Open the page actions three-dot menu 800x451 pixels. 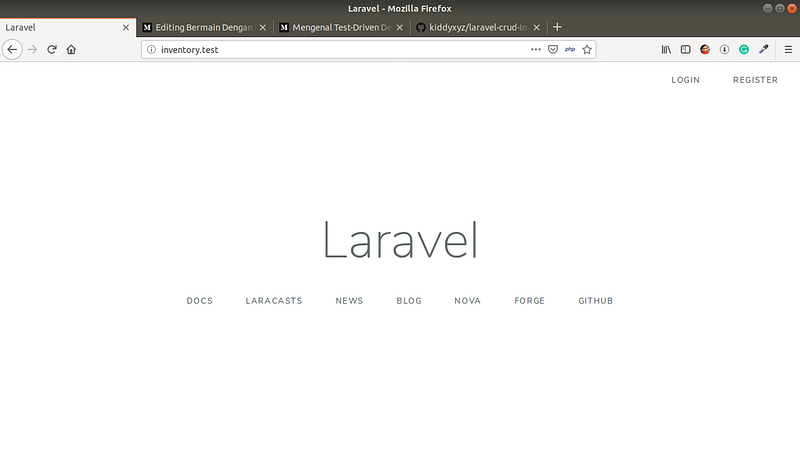pyautogui.click(x=535, y=49)
